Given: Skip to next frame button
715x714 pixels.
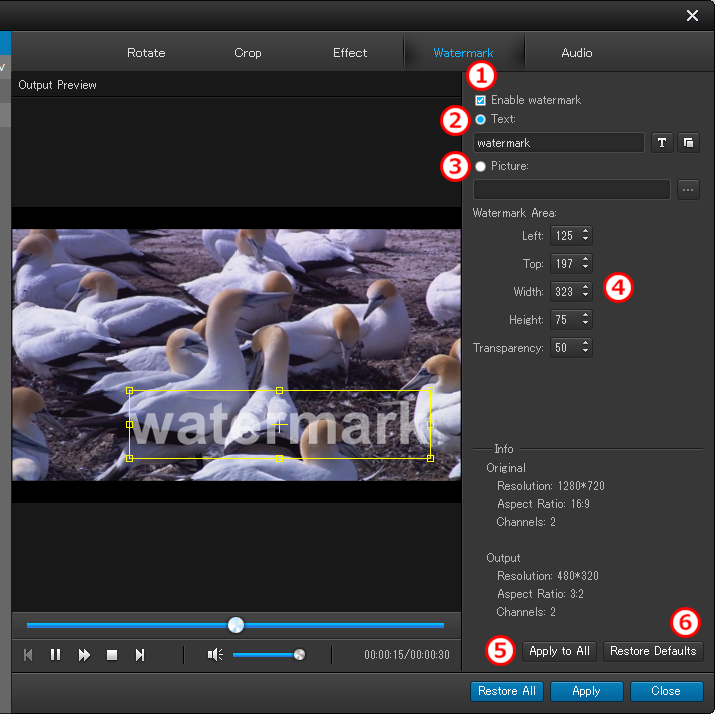Looking at the screenshot, I should (x=140, y=655).
